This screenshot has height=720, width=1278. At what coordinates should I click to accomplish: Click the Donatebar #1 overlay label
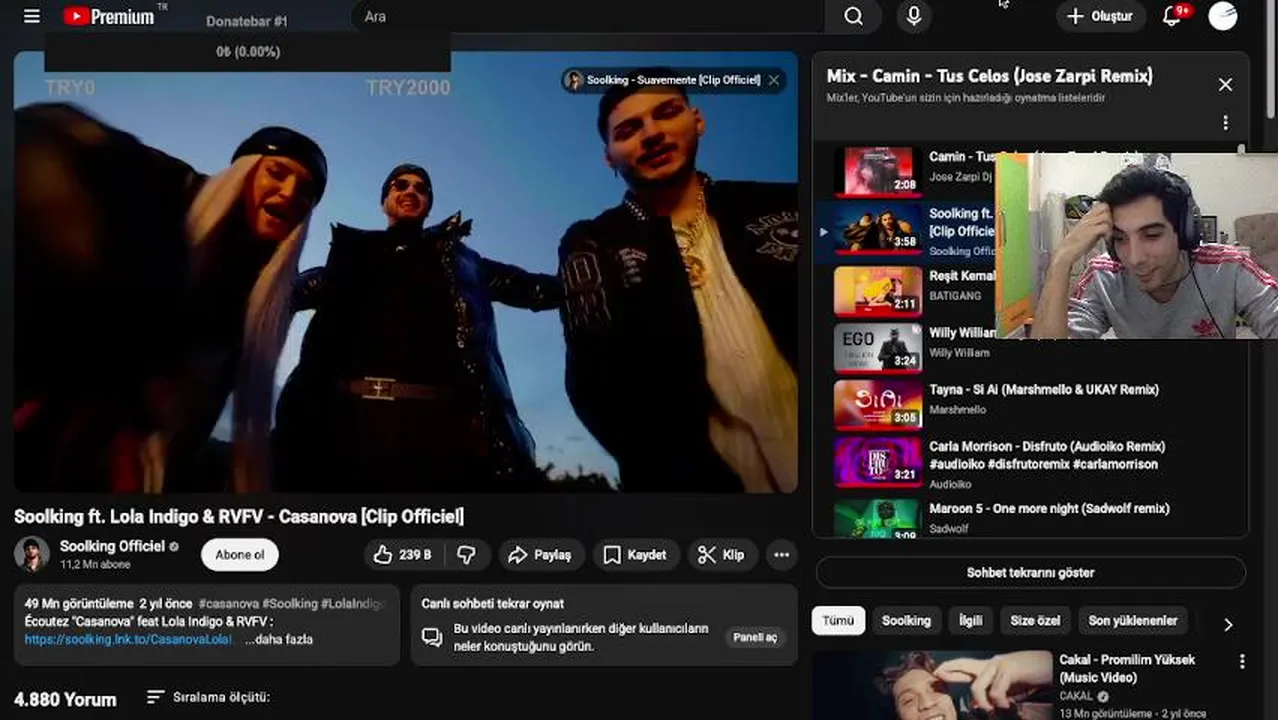247,21
